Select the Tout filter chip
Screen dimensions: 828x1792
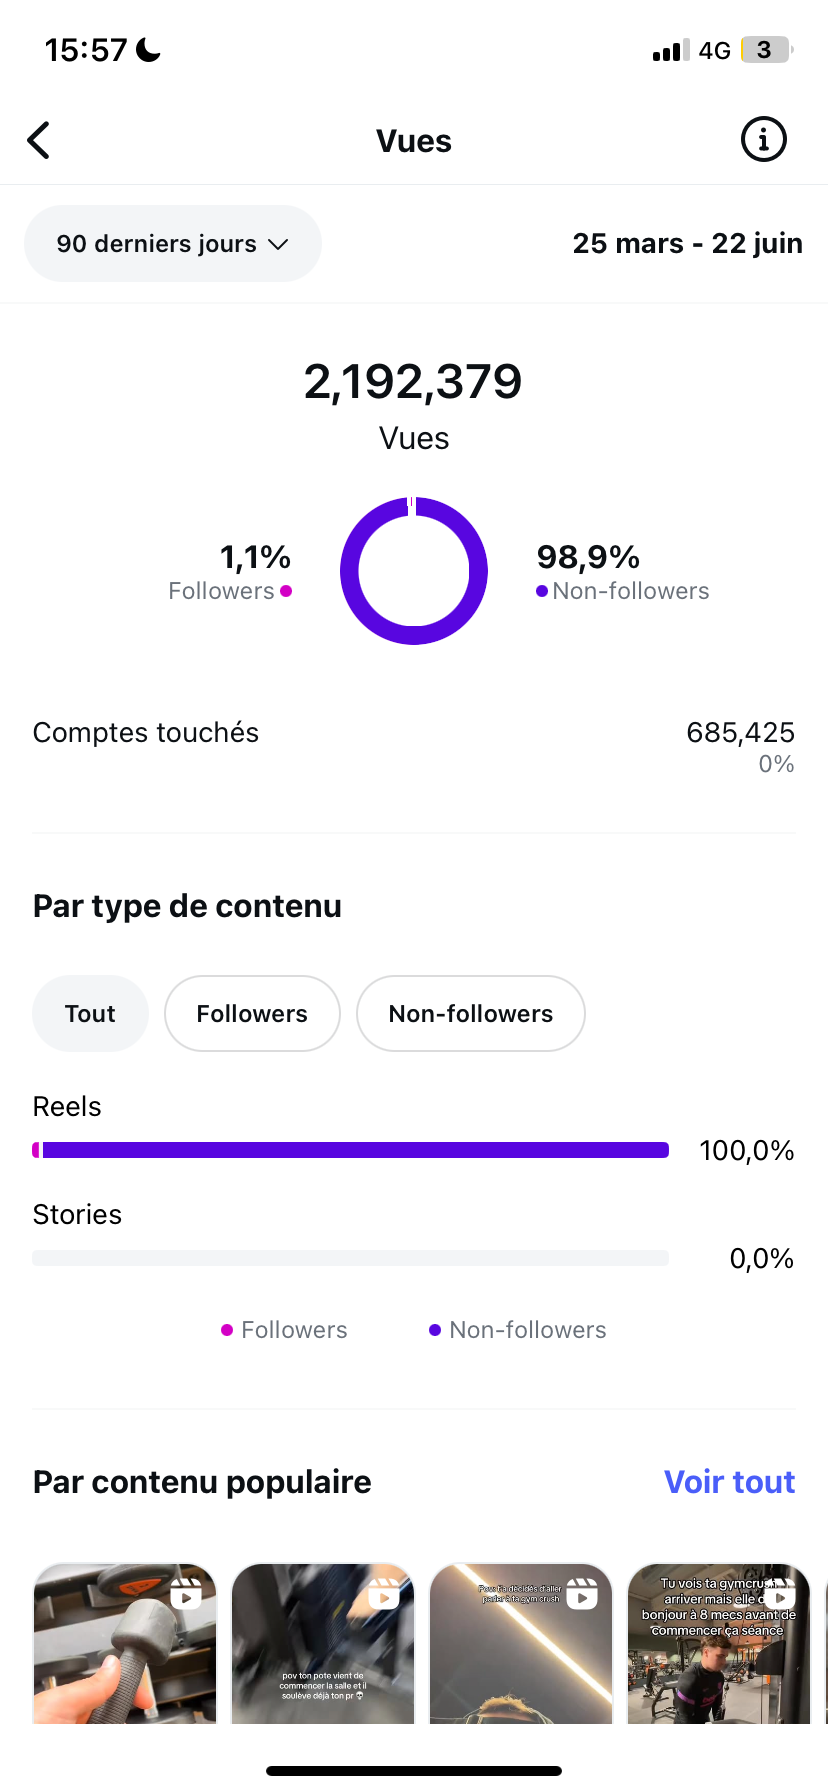click(91, 1013)
